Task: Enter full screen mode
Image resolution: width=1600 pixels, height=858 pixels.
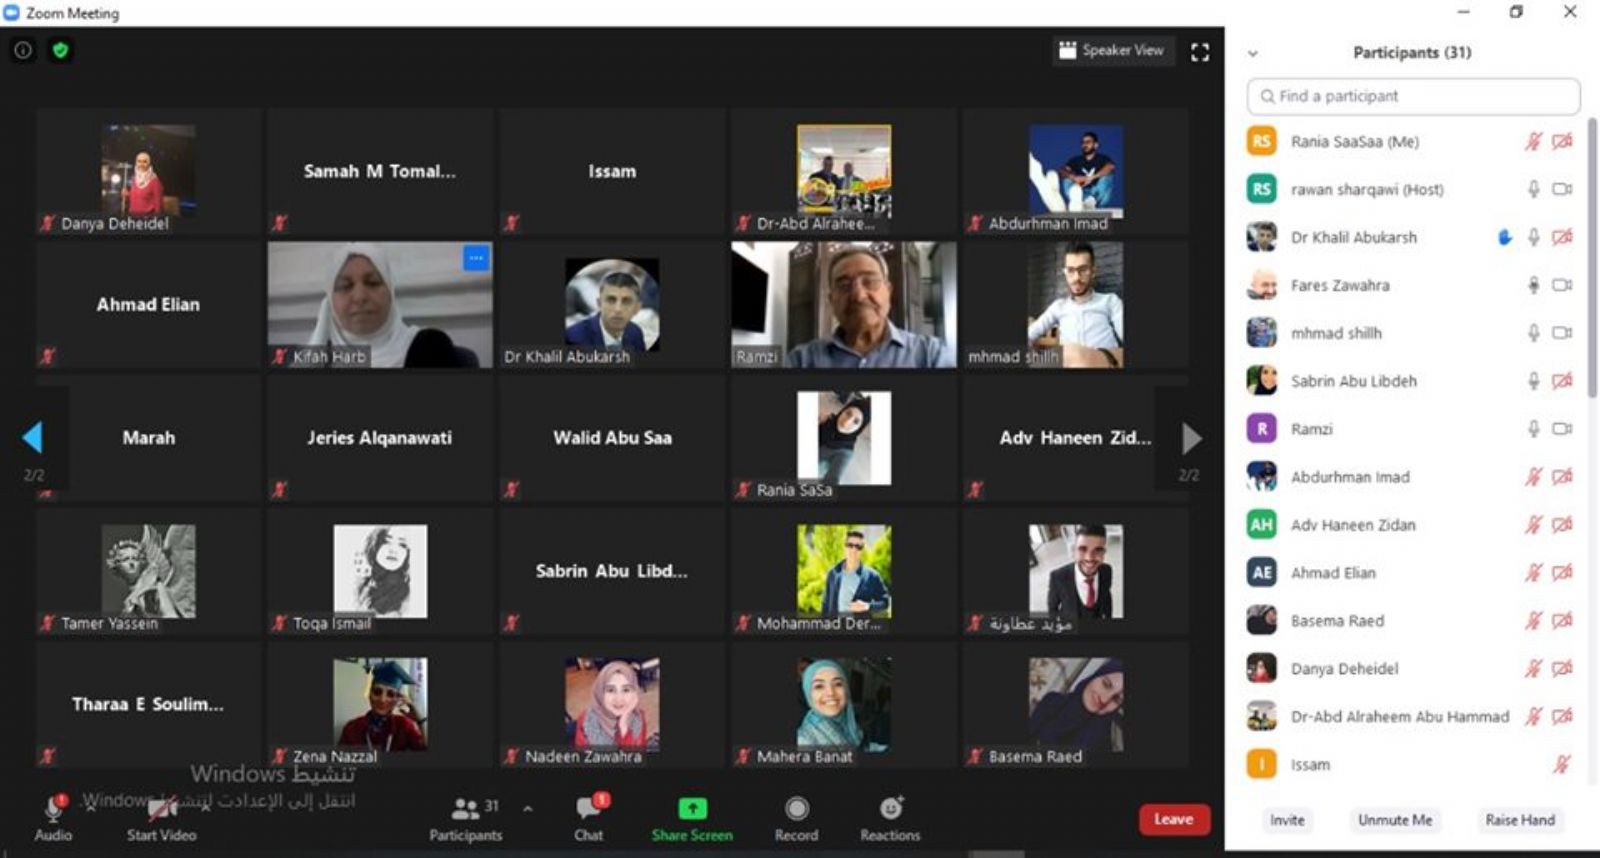Action: [x=1200, y=52]
